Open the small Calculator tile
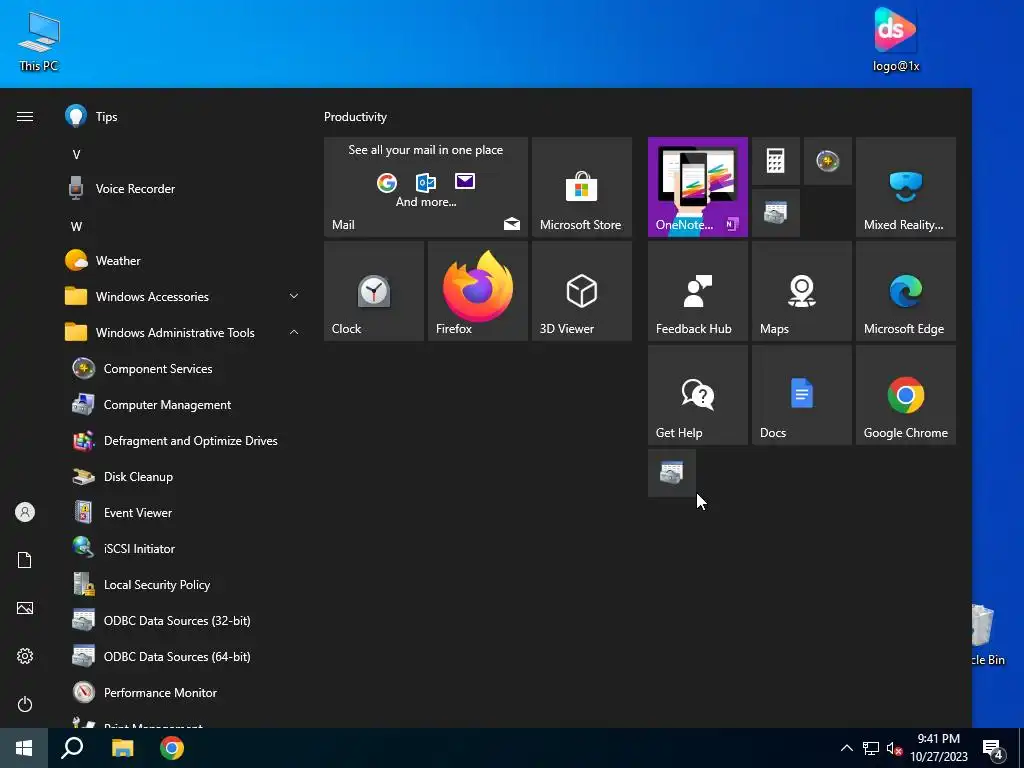1024x768 pixels. click(x=776, y=161)
